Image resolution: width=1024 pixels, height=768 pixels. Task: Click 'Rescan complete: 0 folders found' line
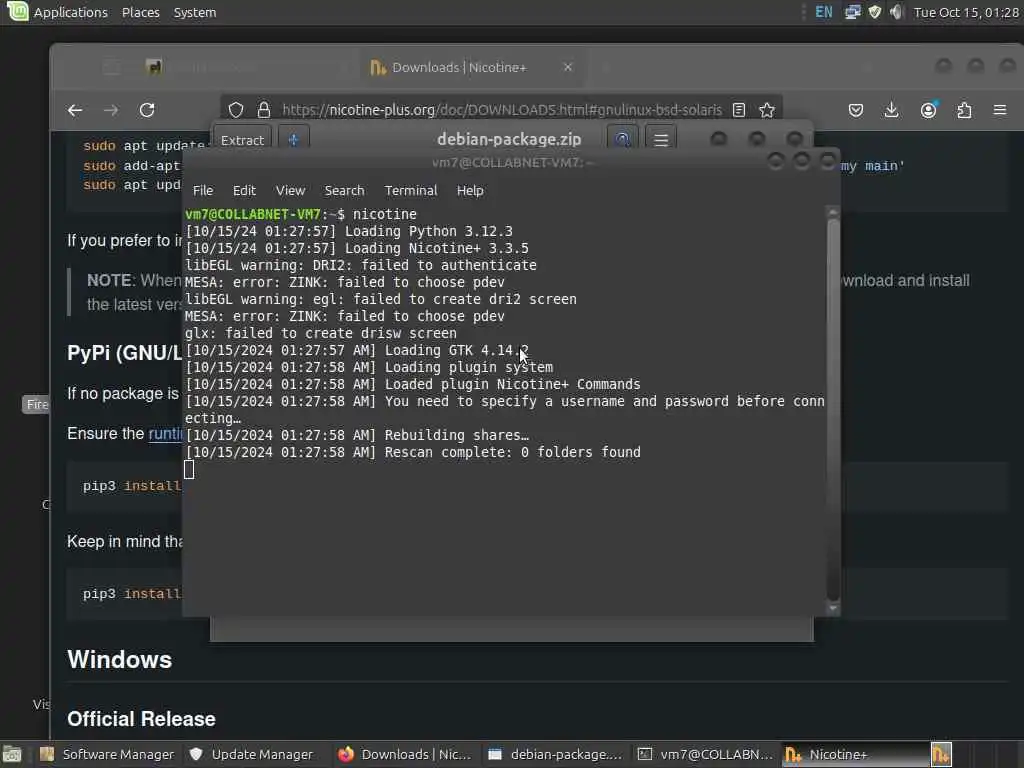tap(513, 452)
